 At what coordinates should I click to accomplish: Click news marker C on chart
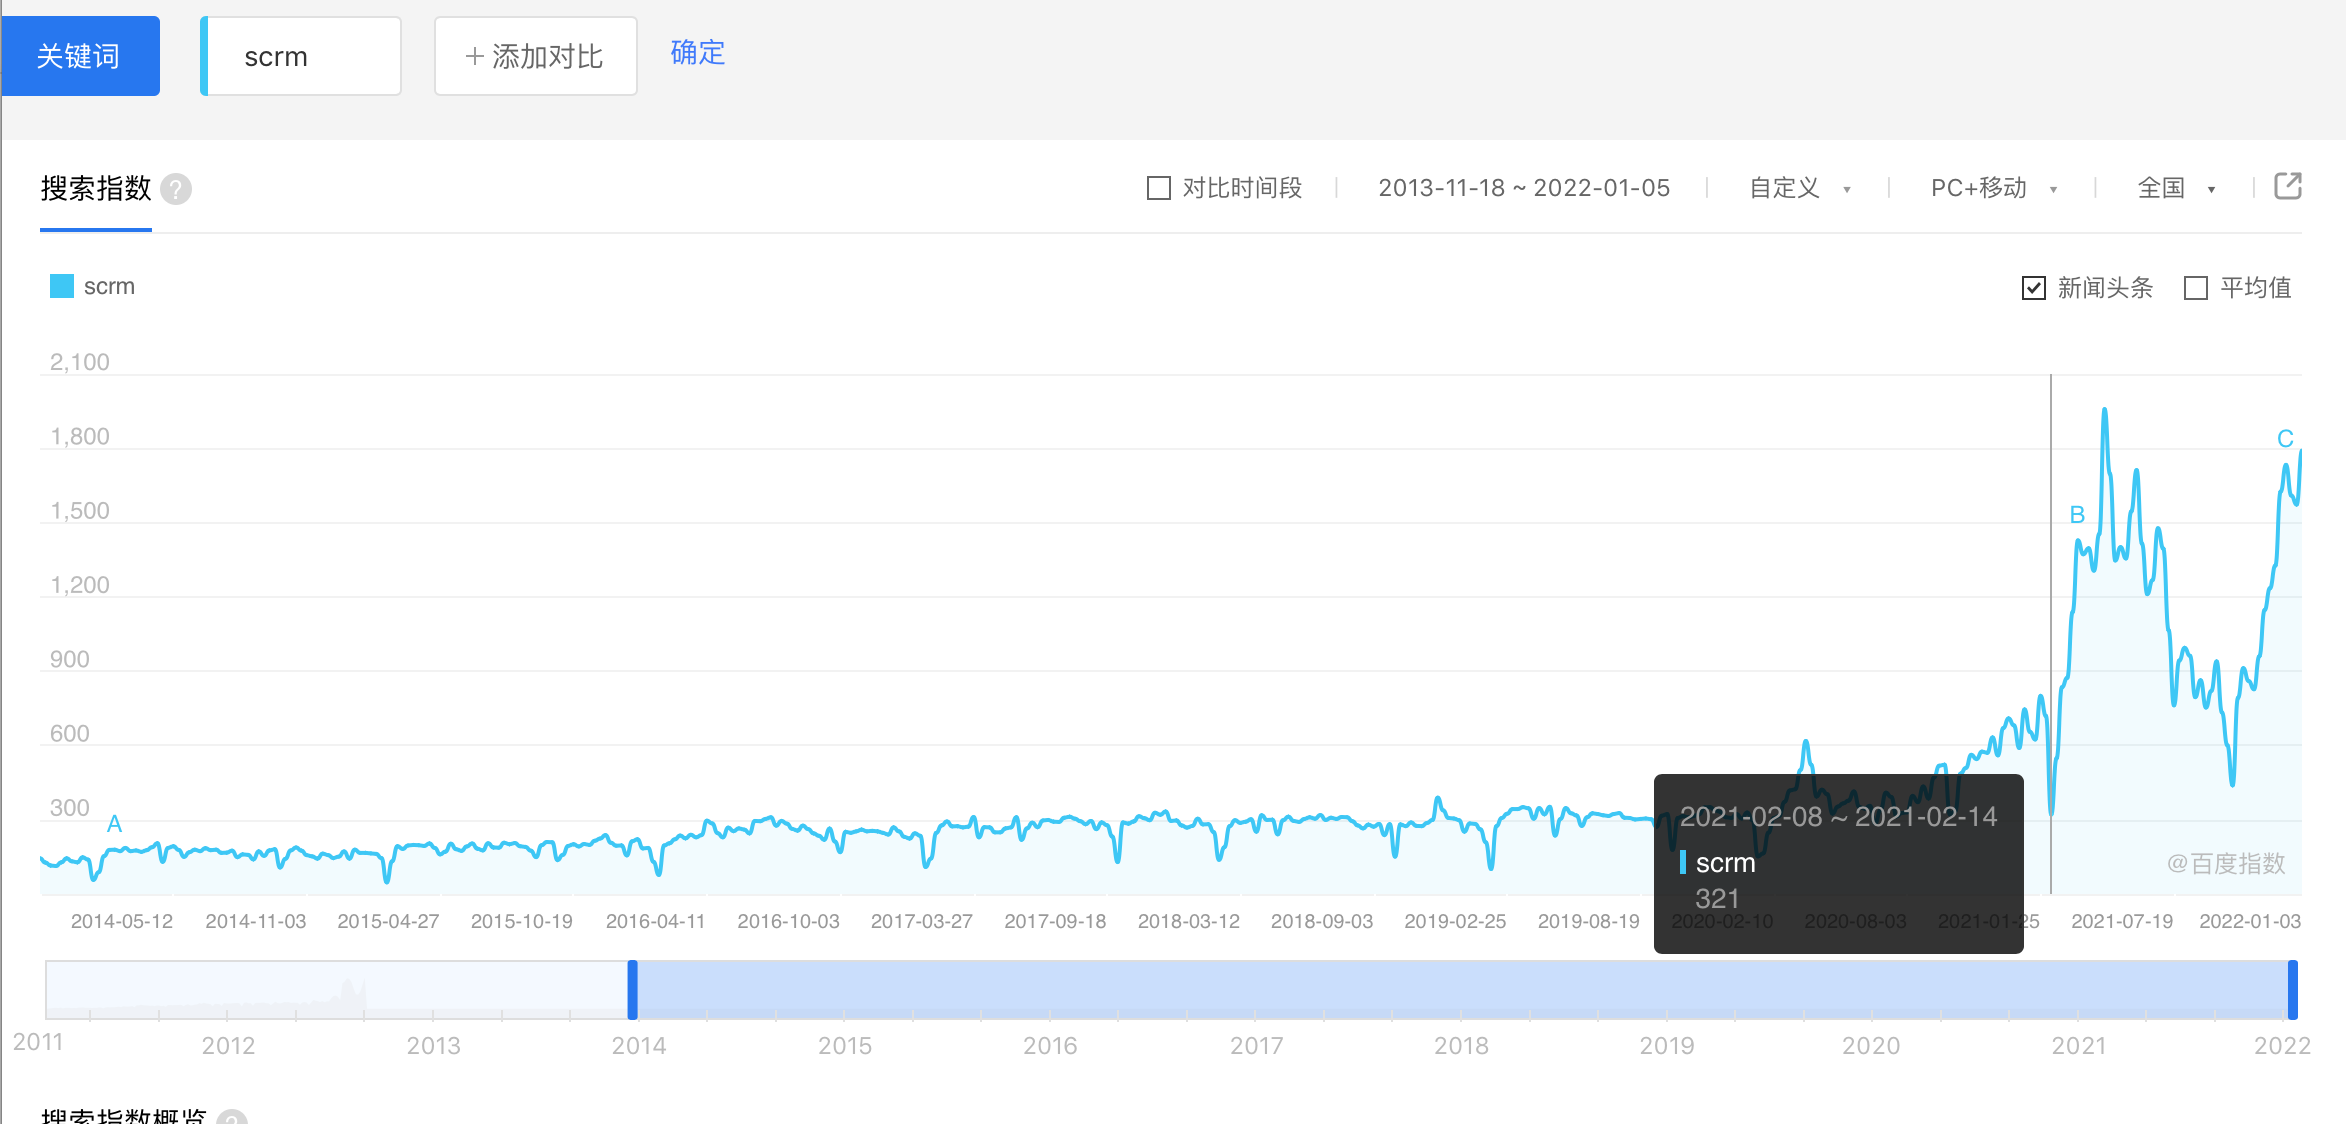(x=2285, y=439)
